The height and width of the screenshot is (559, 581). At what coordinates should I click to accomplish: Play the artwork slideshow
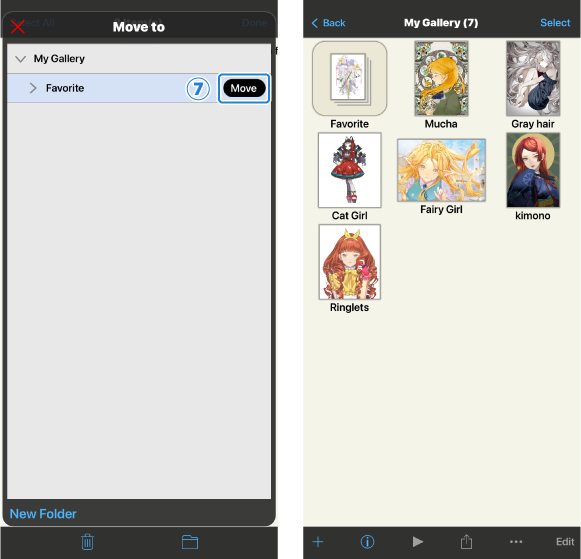[x=418, y=542]
